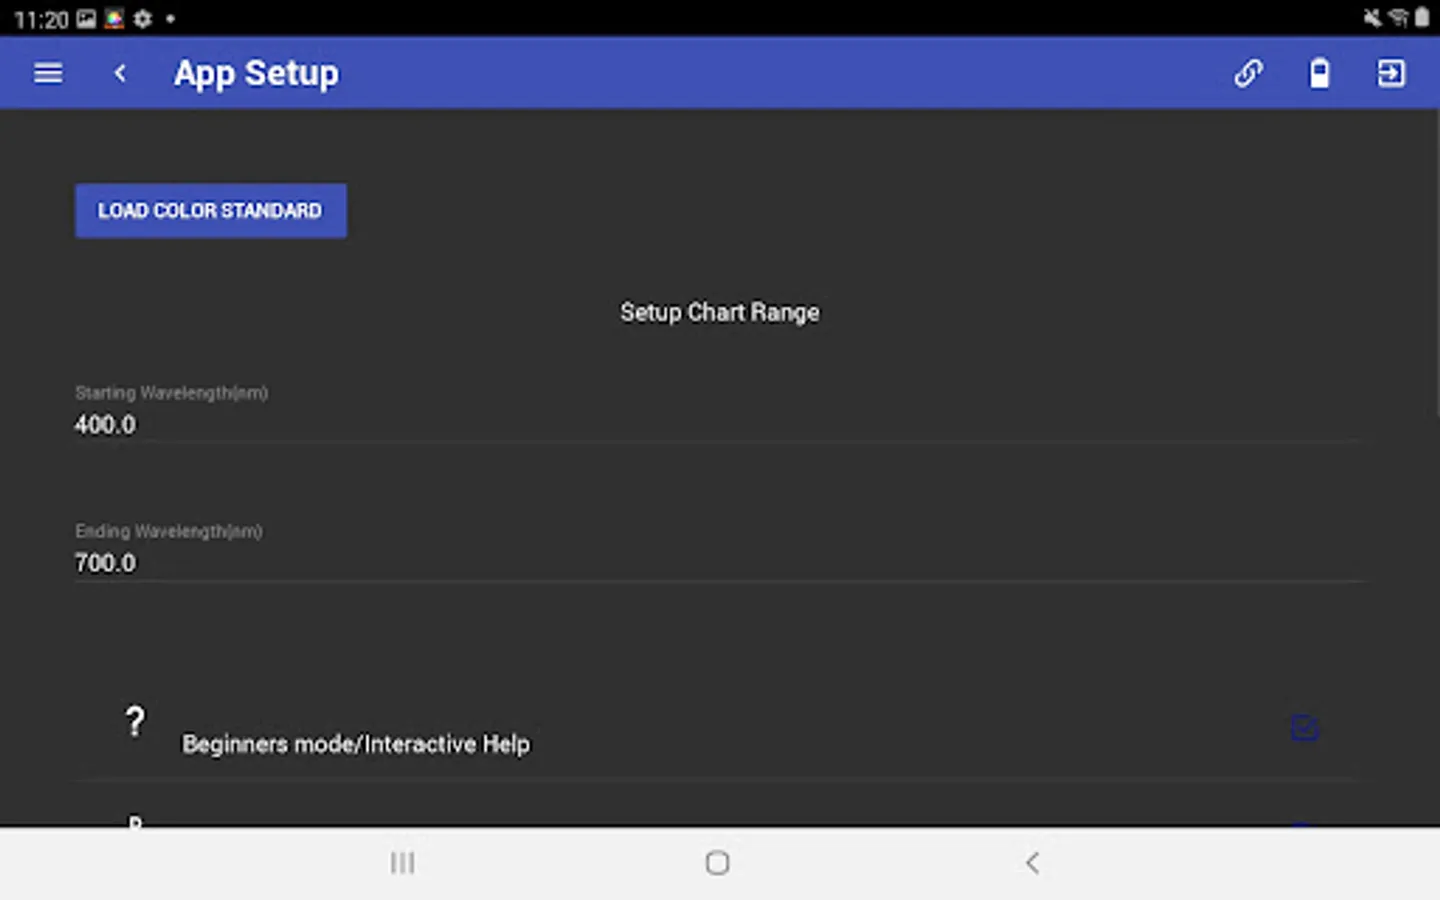Image resolution: width=1440 pixels, height=900 pixels.
Task: Open Android recent apps
Action: click(402, 863)
